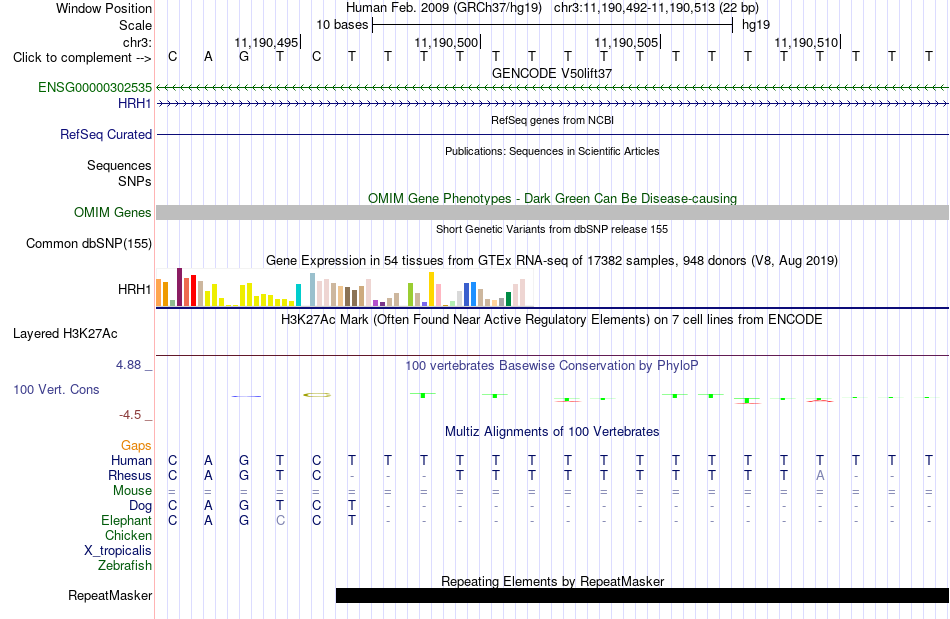Click the yellow oval PhyloP conservation mark

[317, 395]
